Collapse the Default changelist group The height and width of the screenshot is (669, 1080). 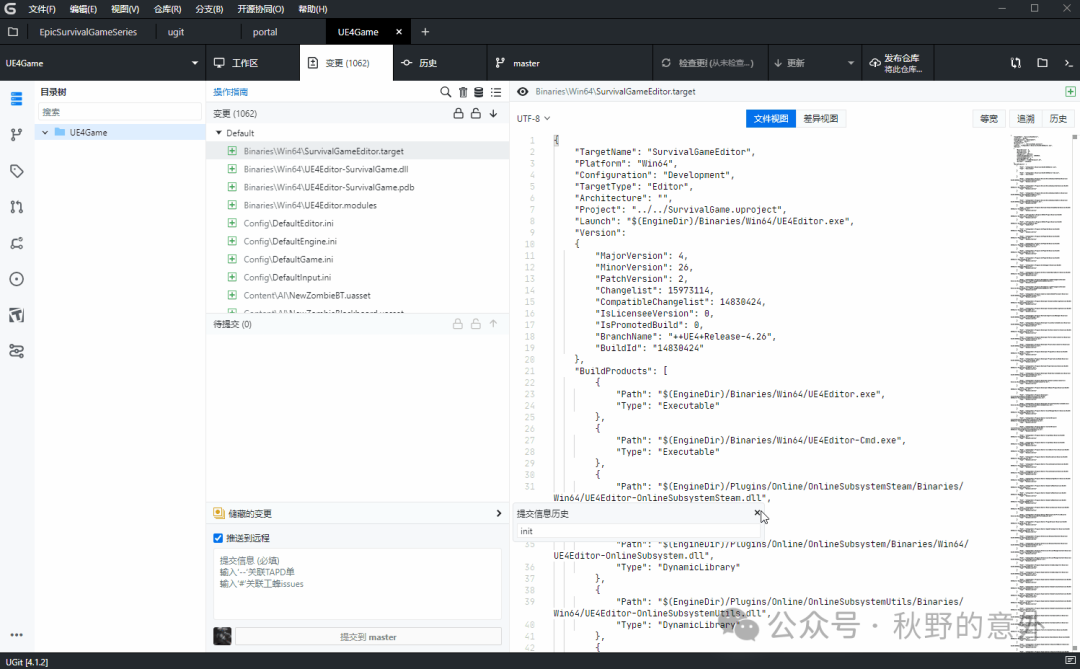[219, 133]
